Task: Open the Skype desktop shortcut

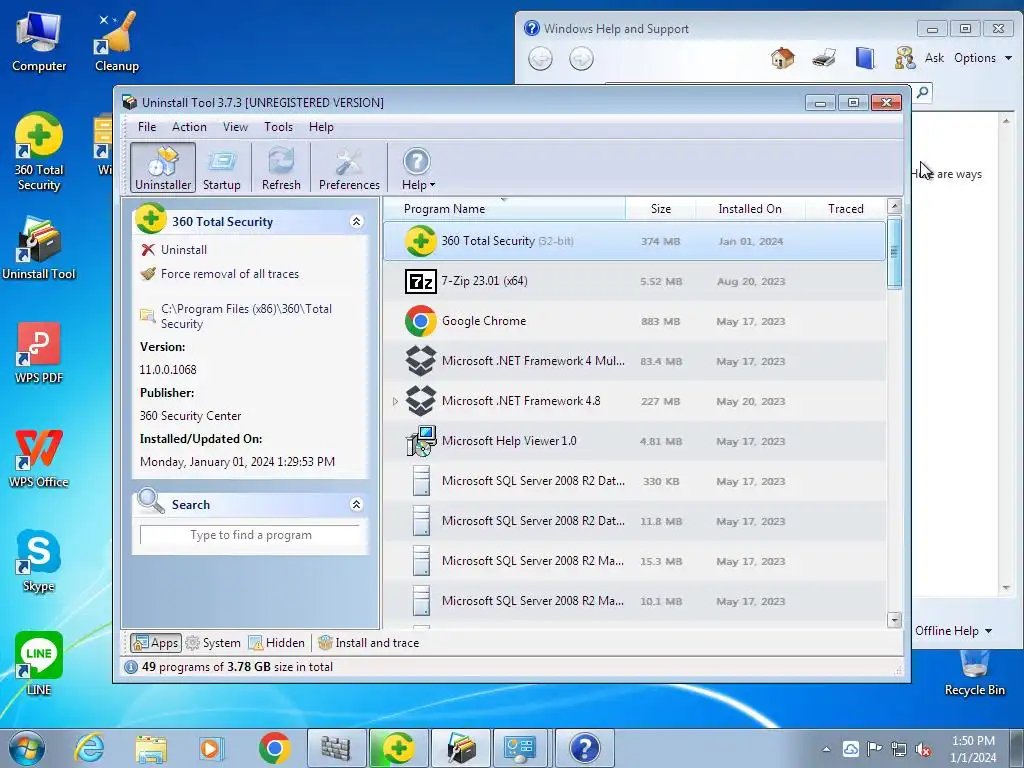Action: pyautogui.click(x=39, y=561)
